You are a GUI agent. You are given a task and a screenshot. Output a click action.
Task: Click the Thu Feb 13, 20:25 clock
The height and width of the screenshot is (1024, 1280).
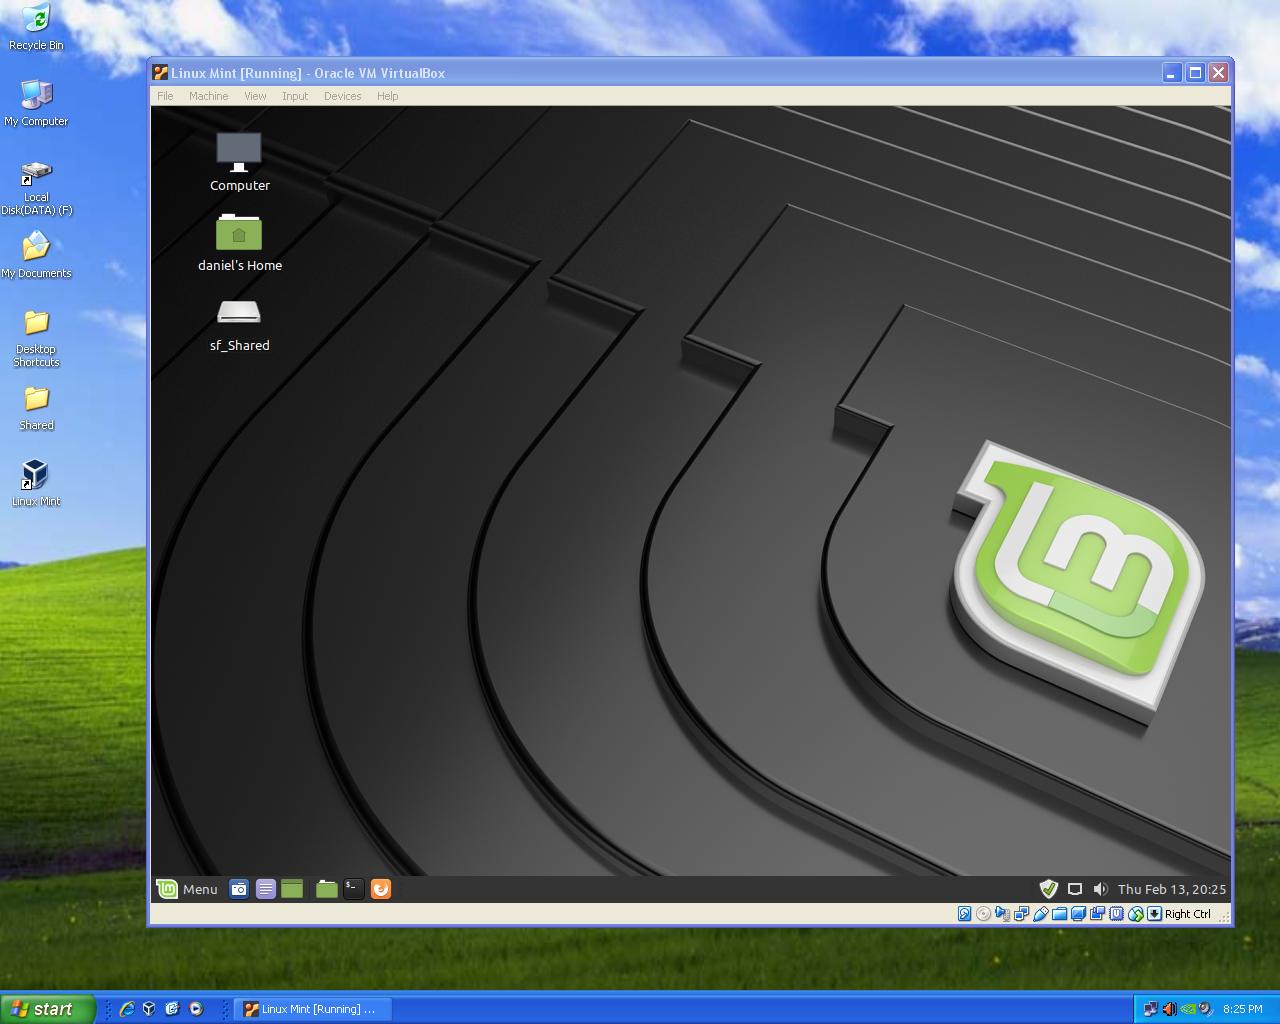(x=1172, y=889)
